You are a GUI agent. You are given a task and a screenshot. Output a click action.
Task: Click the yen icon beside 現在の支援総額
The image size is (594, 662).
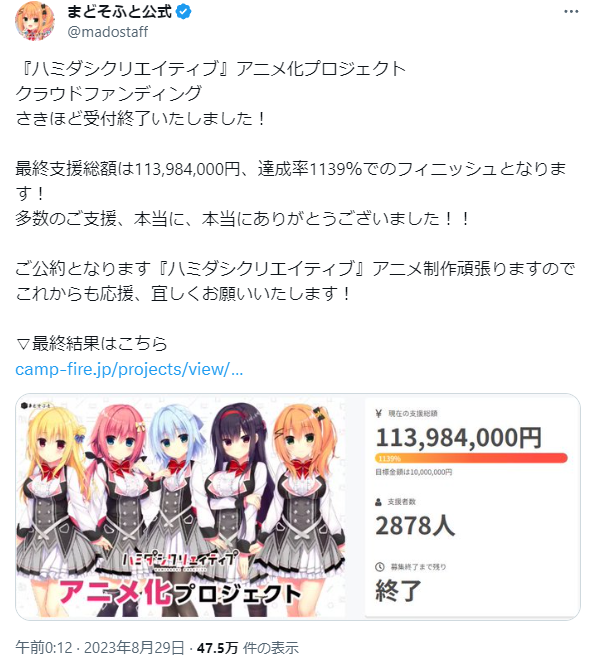pos(379,414)
